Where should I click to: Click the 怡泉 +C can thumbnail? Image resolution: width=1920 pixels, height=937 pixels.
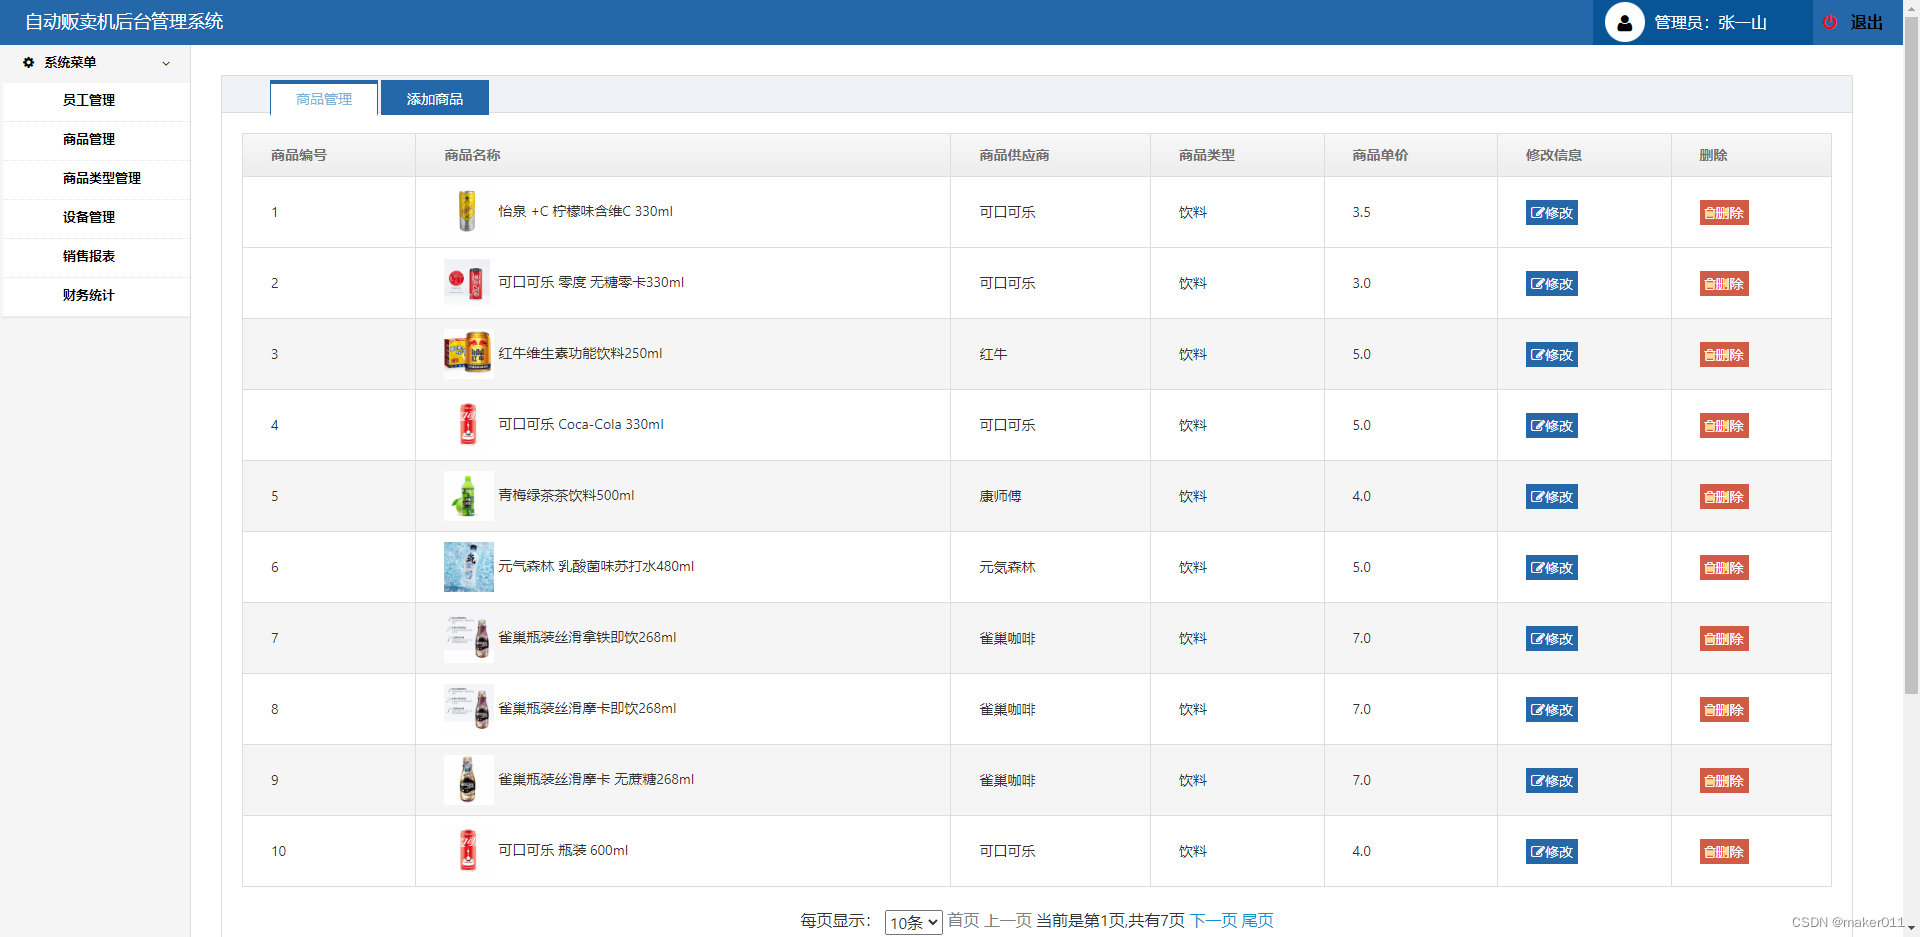[x=468, y=212]
